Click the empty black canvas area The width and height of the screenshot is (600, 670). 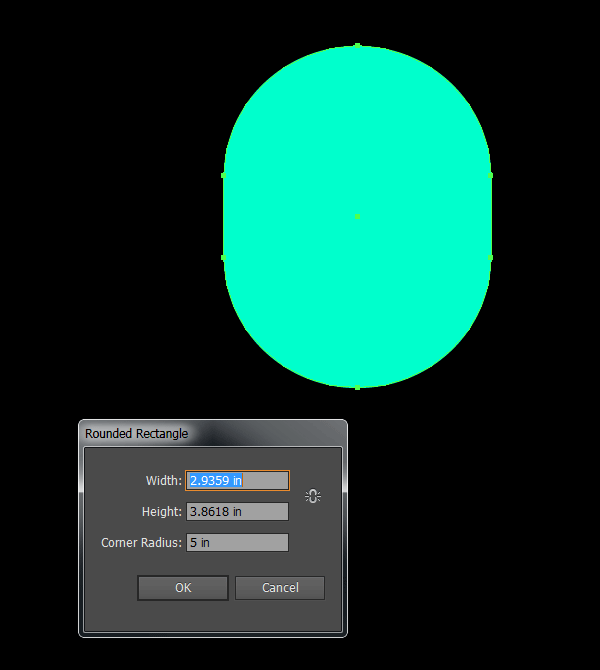[100, 200]
